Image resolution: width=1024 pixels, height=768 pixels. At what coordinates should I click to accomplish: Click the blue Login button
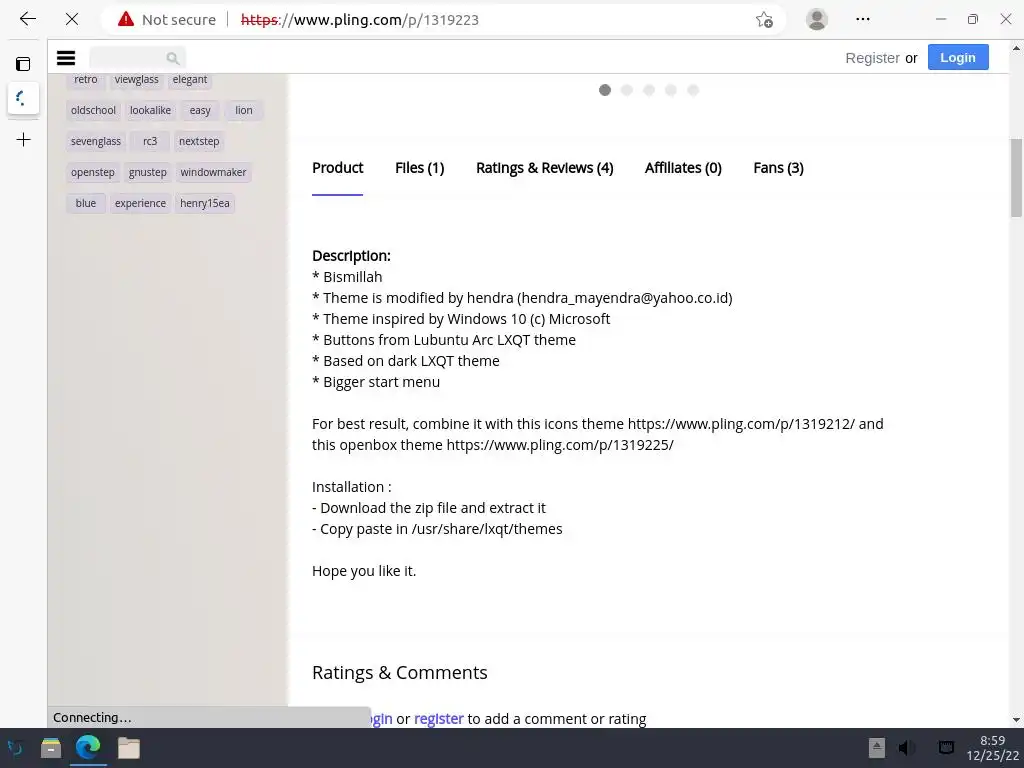click(x=958, y=57)
